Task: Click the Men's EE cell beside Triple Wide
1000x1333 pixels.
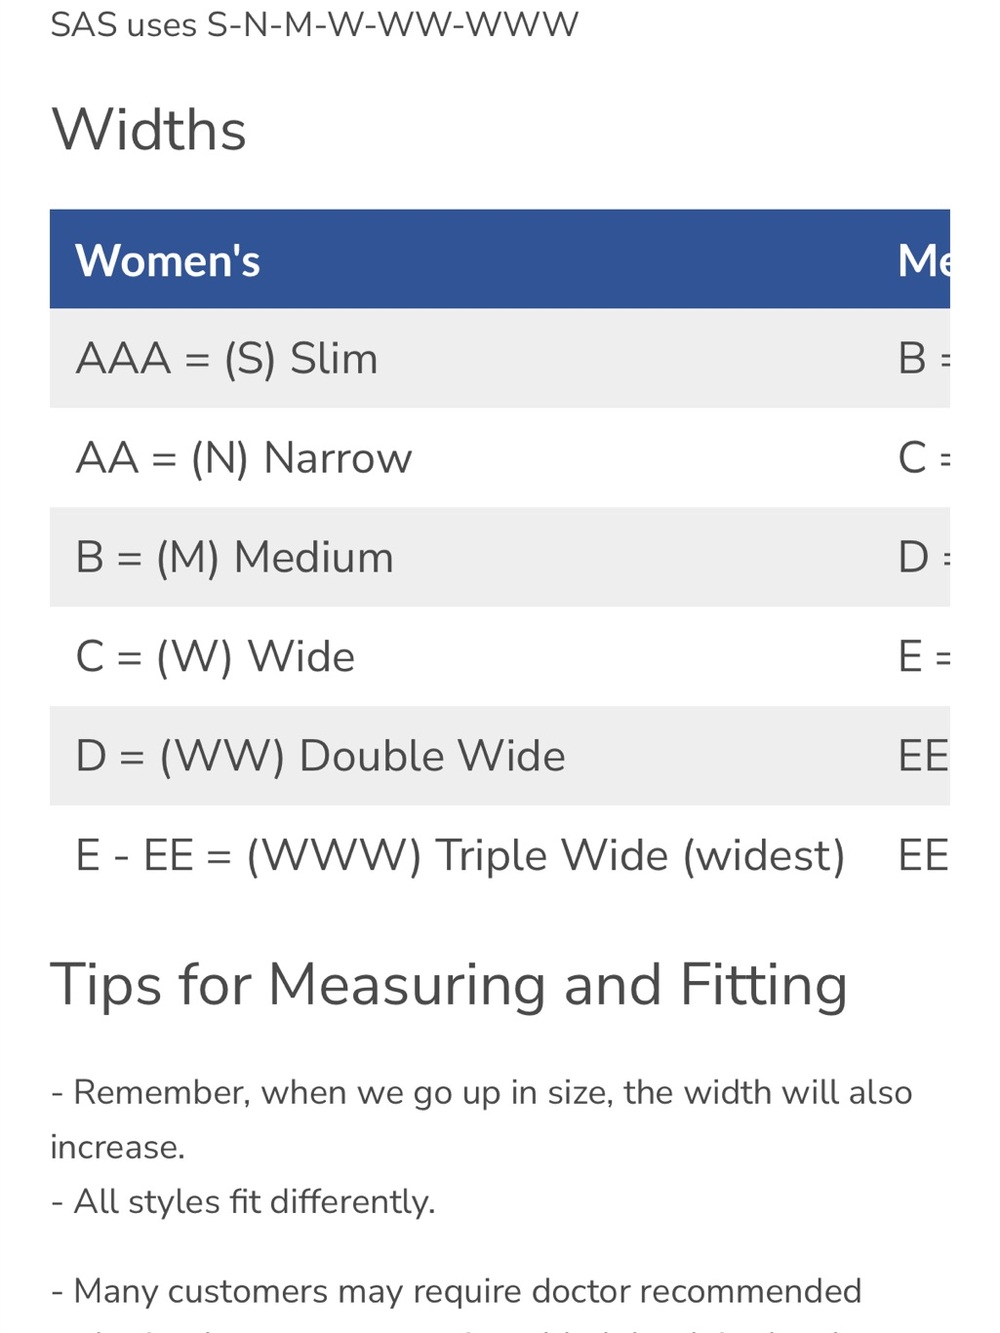Action: click(x=924, y=855)
